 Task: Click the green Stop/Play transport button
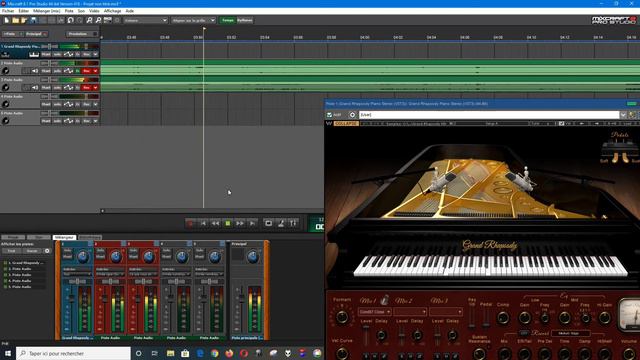228,223
